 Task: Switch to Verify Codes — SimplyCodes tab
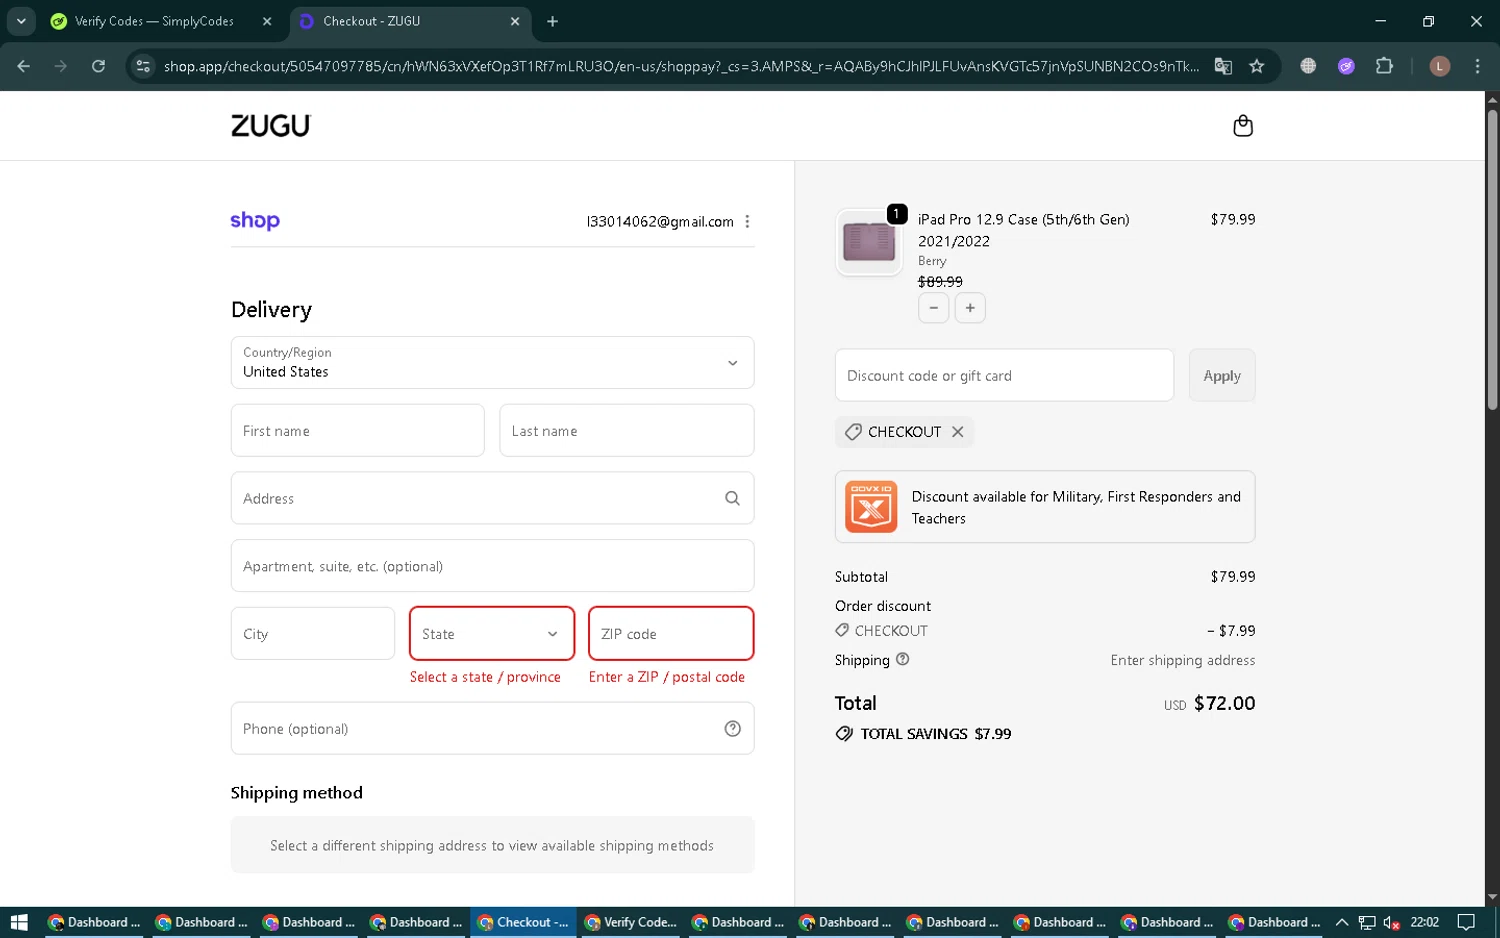click(154, 21)
